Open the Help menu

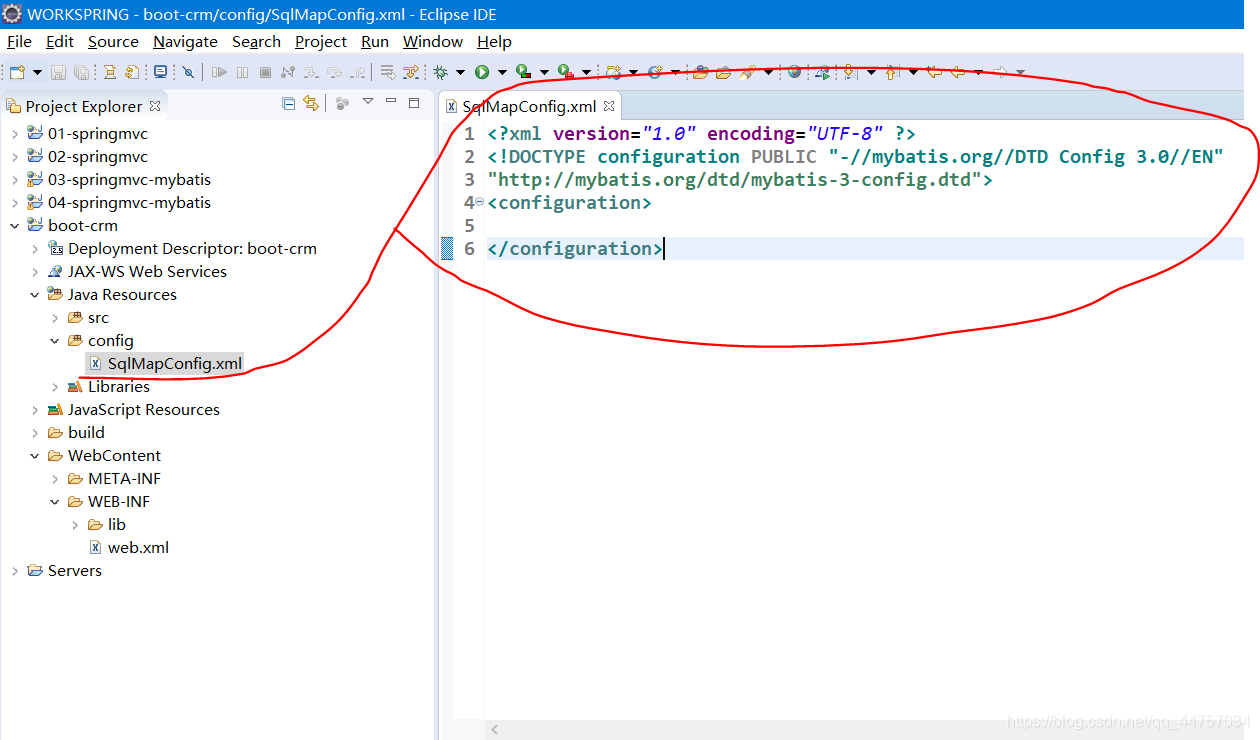coord(494,41)
